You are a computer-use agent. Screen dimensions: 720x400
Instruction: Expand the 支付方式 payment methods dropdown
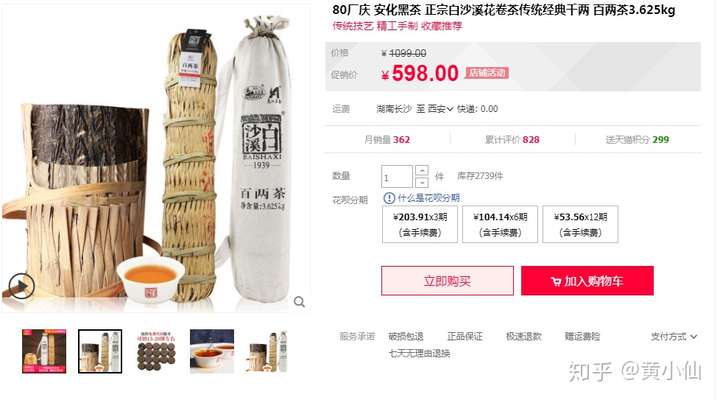[x=674, y=337]
